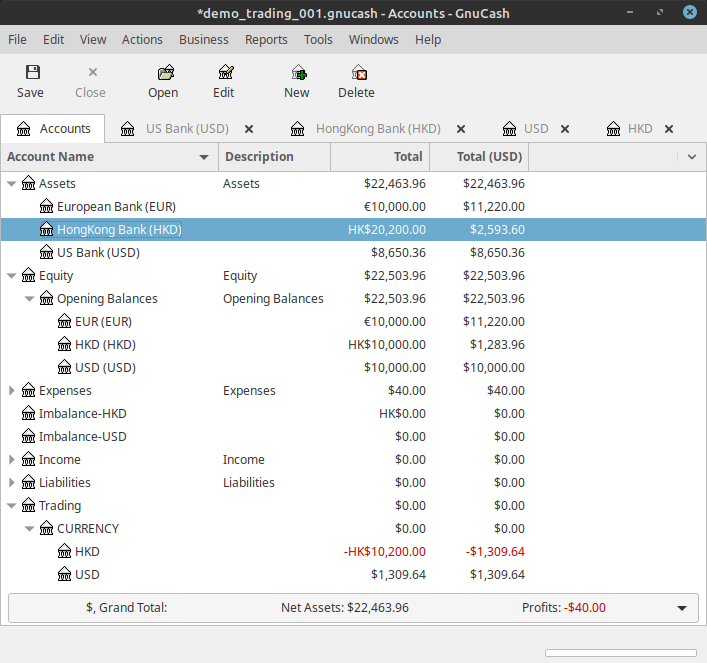Expand the Expenses account tree
This screenshot has width=707, height=663.
pos(12,391)
